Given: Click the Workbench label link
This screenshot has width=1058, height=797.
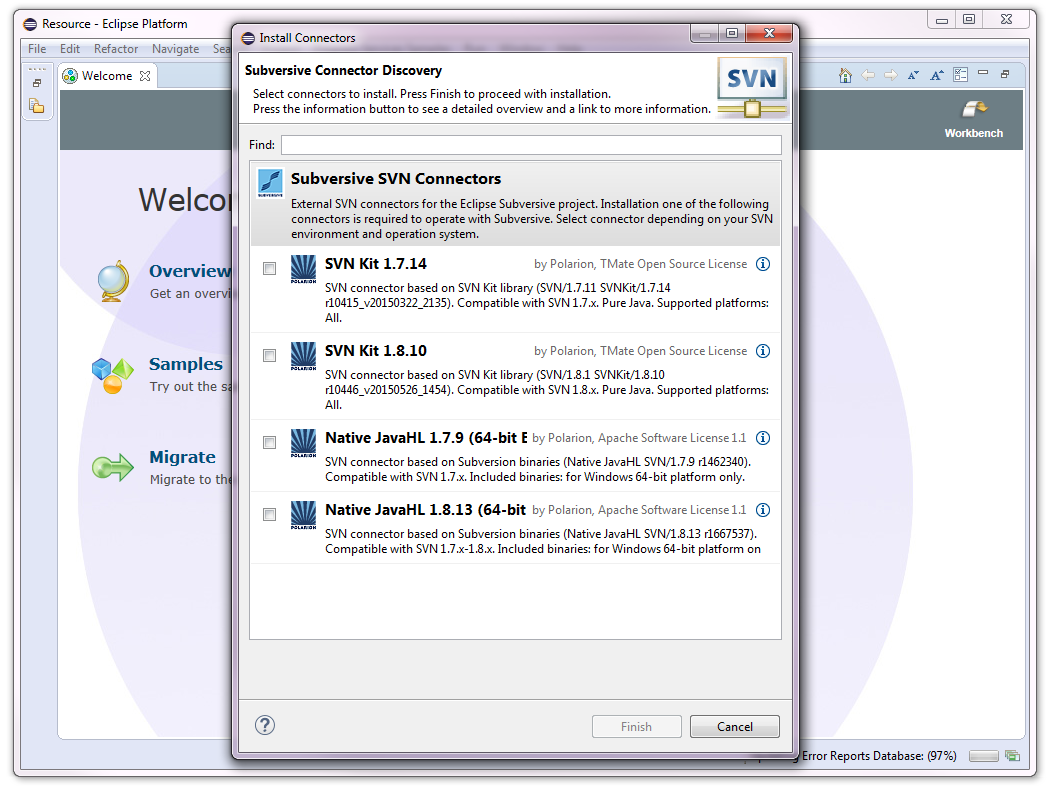Looking at the screenshot, I should click(974, 133).
